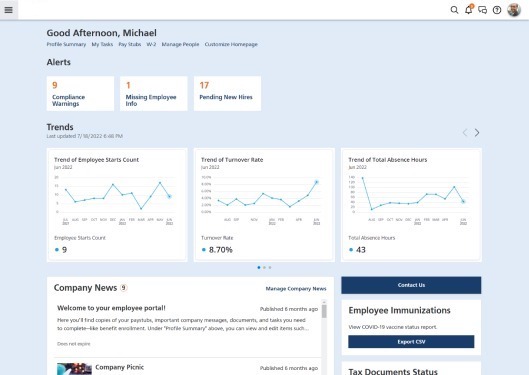Select the first trends carousel dot
Viewport: 529px width, 375px height.
click(259, 267)
